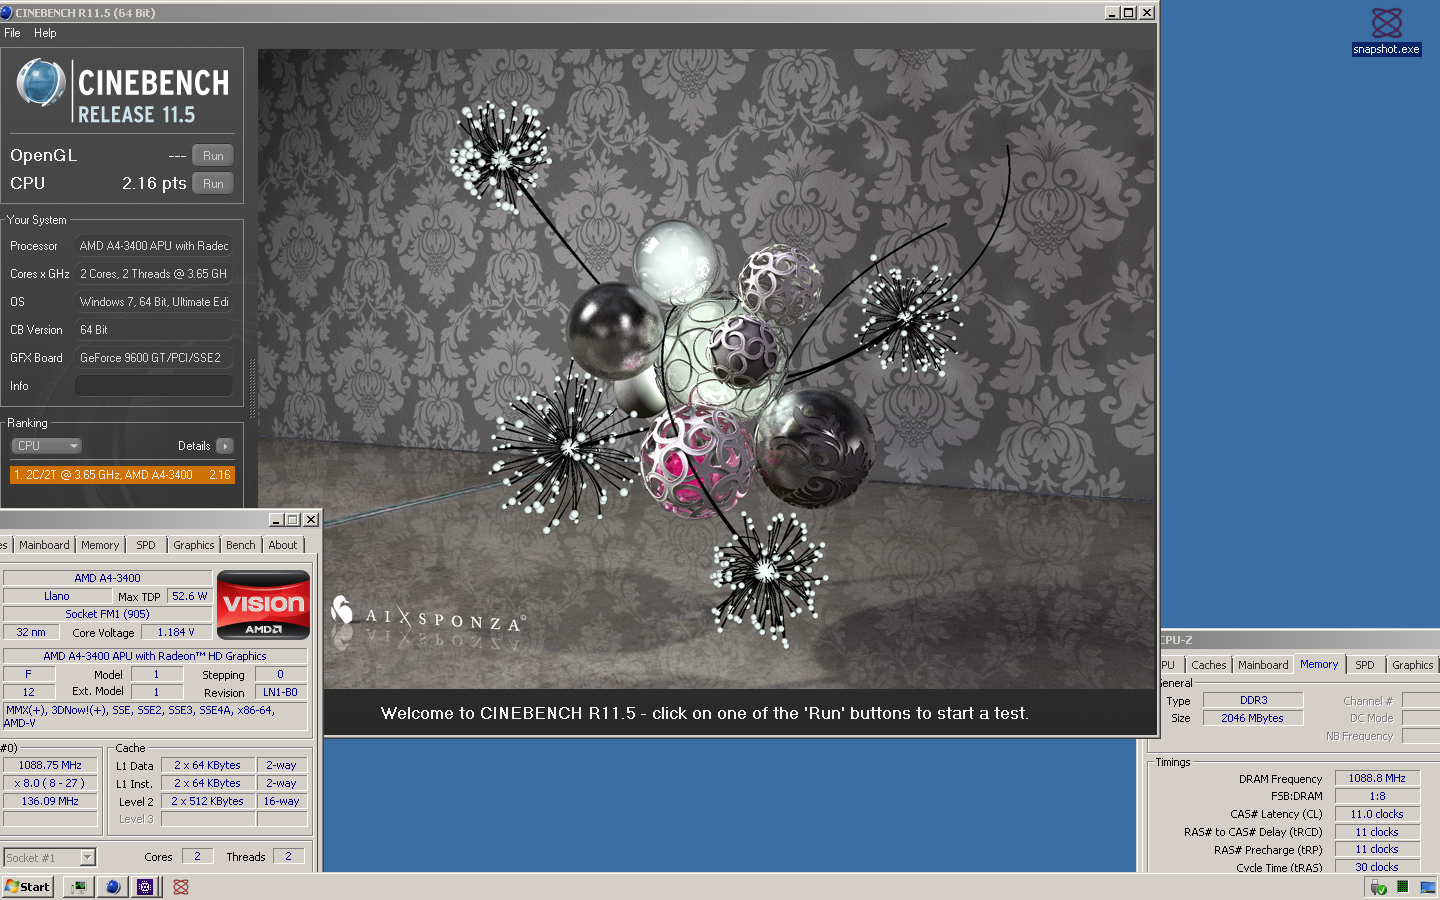Image resolution: width=1440 pixels, height=900 pixels.
Task: Select the AMD A4-3400 ranking entry
Action: (122, 475)
